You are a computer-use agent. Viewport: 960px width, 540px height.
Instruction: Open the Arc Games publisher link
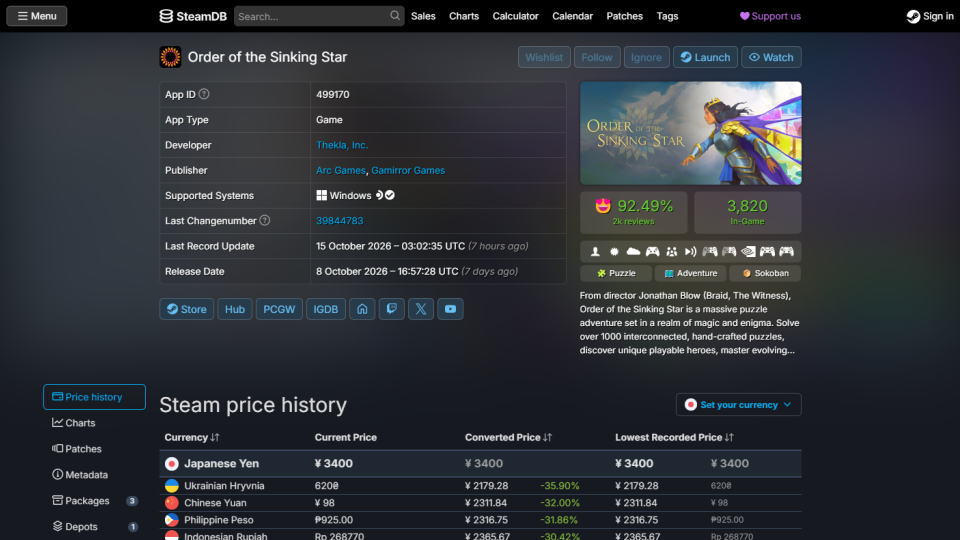(x=340, y=170)
